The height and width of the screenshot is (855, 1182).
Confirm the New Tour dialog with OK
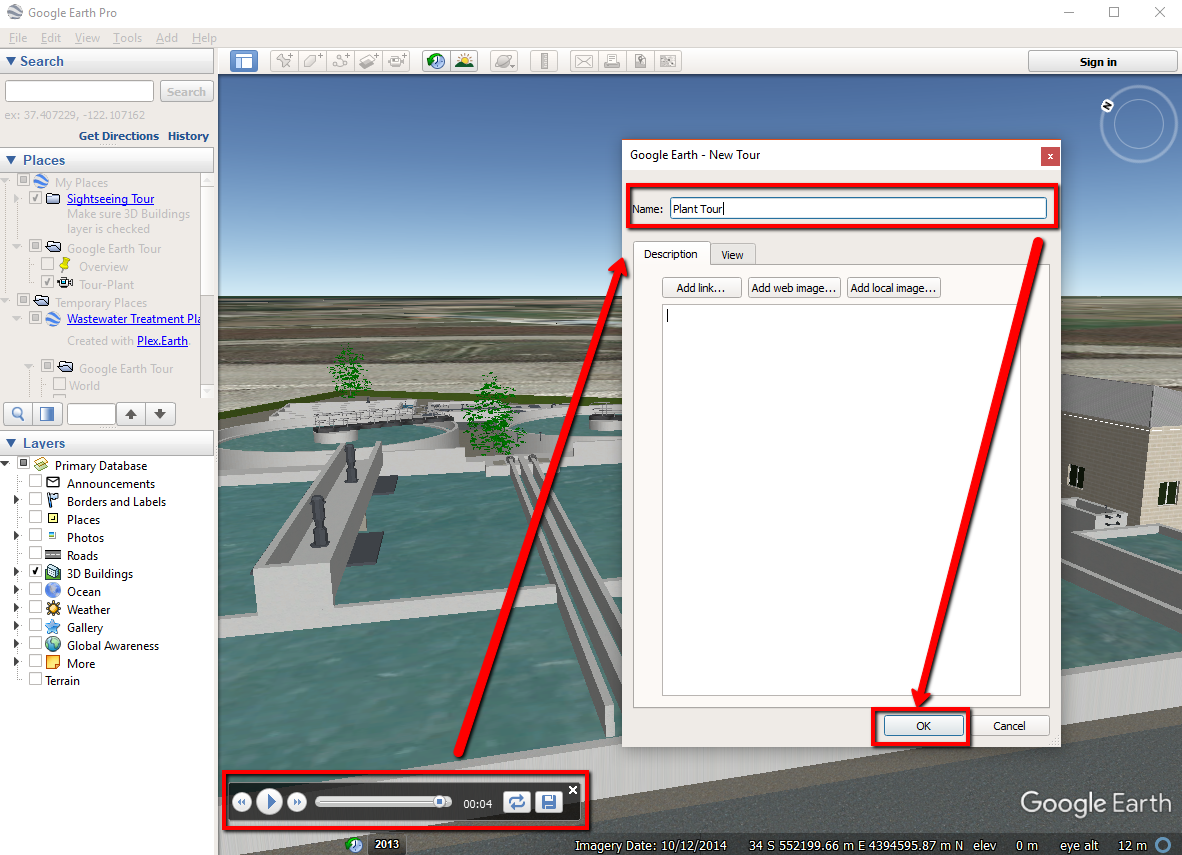pyautogui.click(x=923, y=725)
